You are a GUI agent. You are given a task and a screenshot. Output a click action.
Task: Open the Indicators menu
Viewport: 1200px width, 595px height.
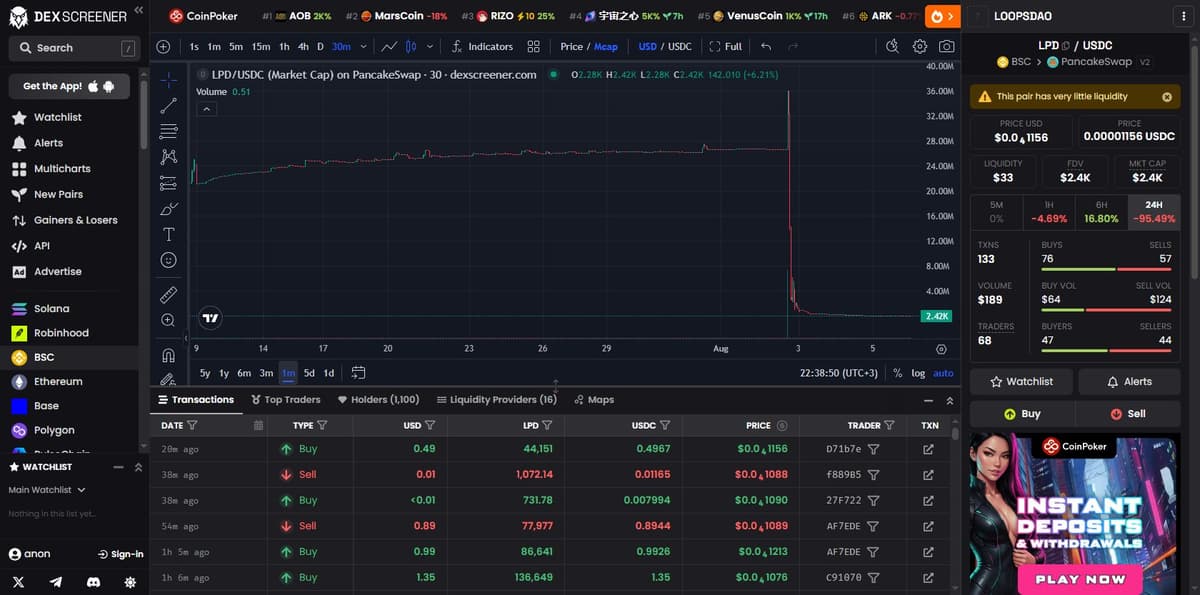482,47
